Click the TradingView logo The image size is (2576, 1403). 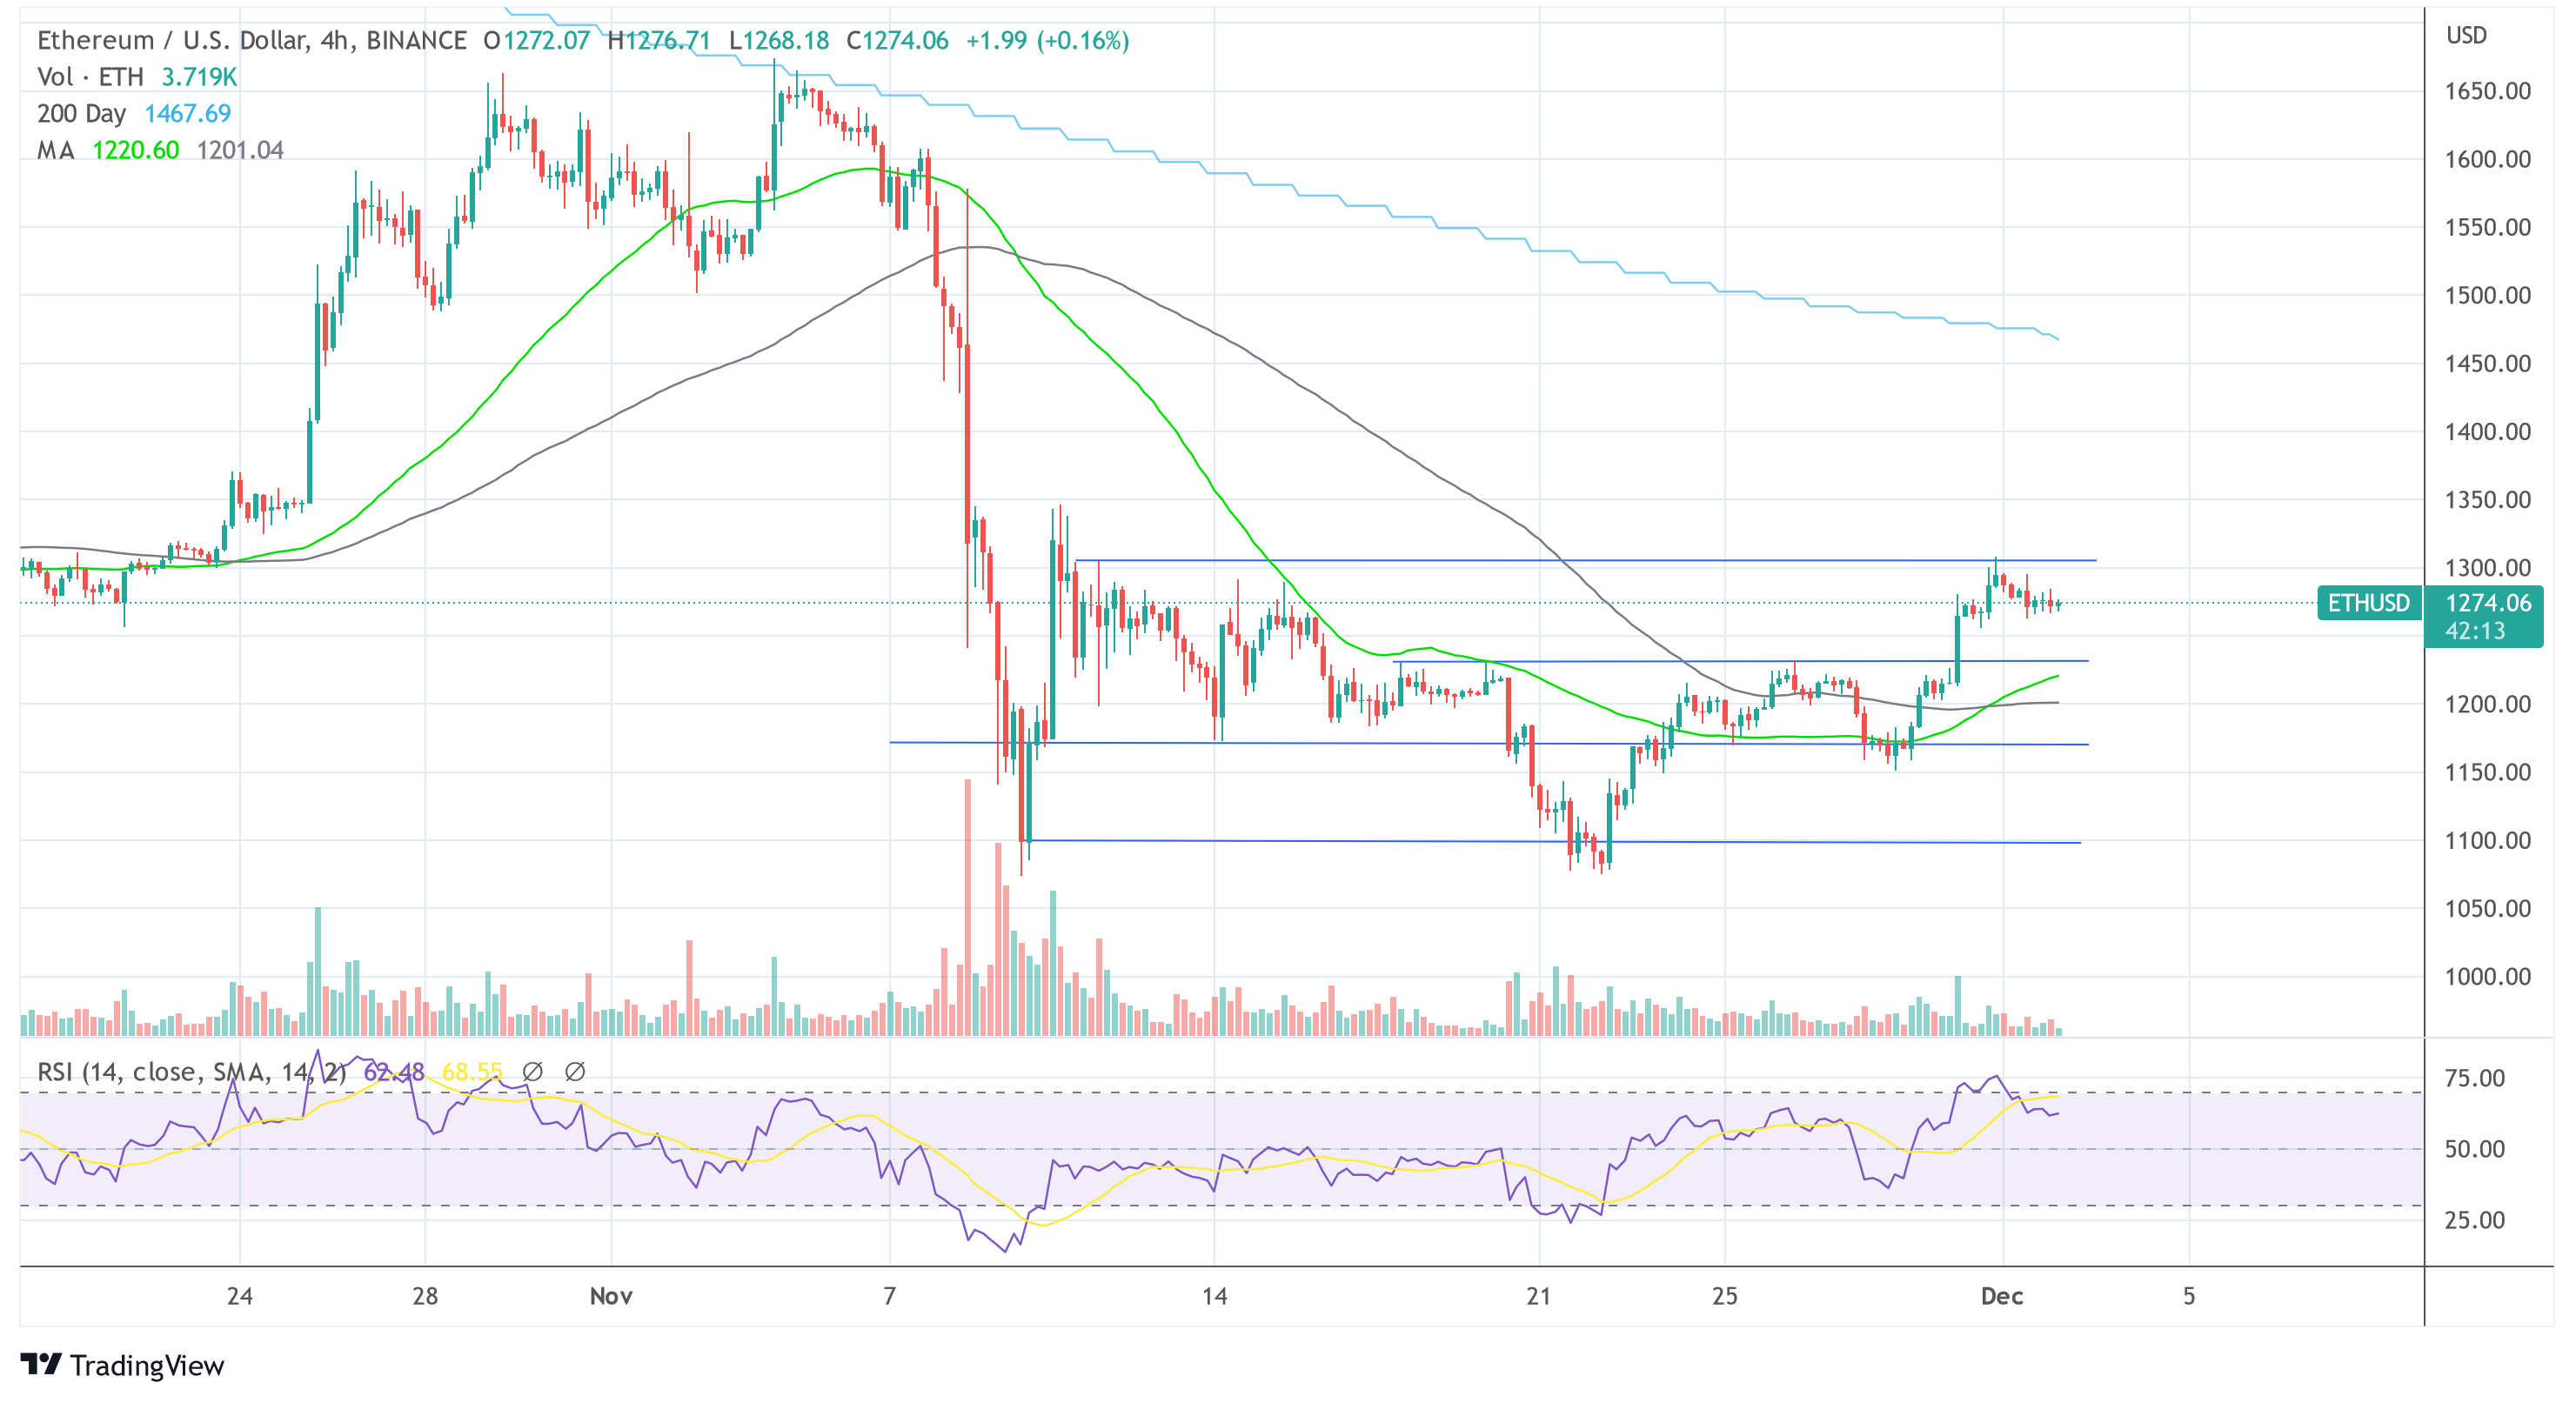click(x=122, y=1364)
